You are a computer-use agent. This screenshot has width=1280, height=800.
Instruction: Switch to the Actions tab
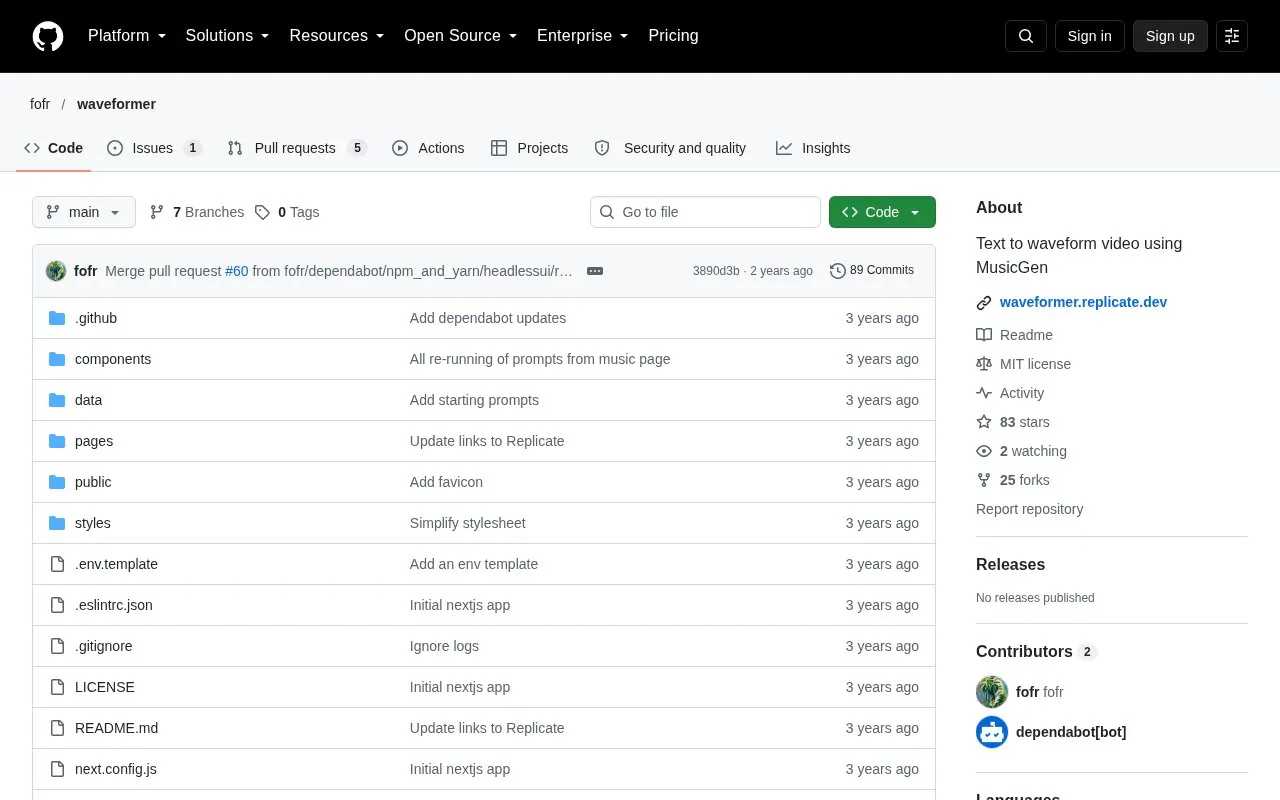428,148
